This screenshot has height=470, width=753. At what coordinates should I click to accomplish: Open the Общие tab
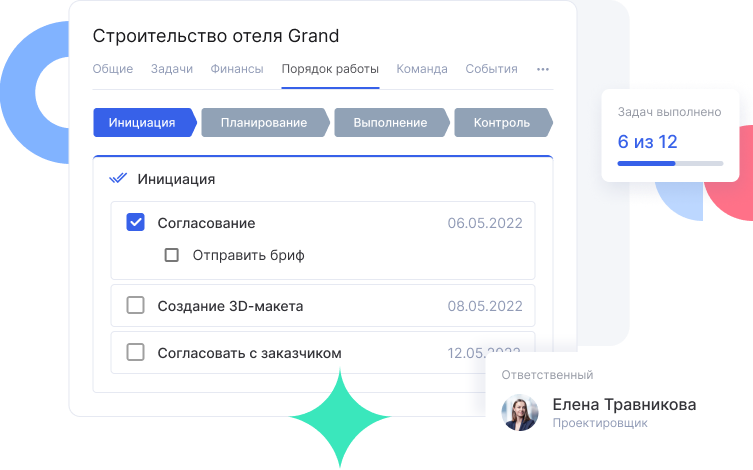113,69
